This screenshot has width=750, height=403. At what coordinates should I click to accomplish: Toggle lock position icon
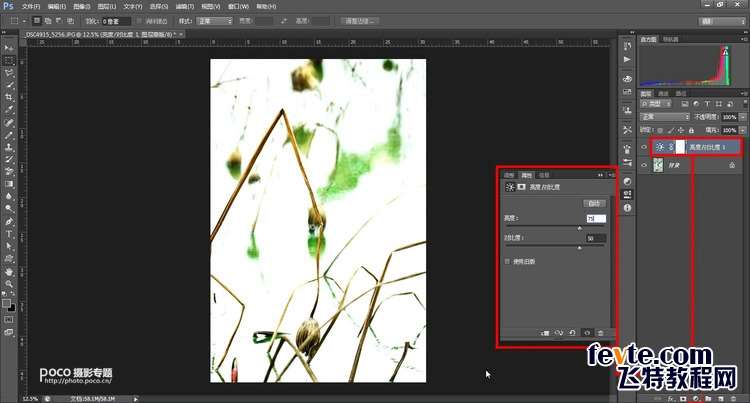(681, 130)
